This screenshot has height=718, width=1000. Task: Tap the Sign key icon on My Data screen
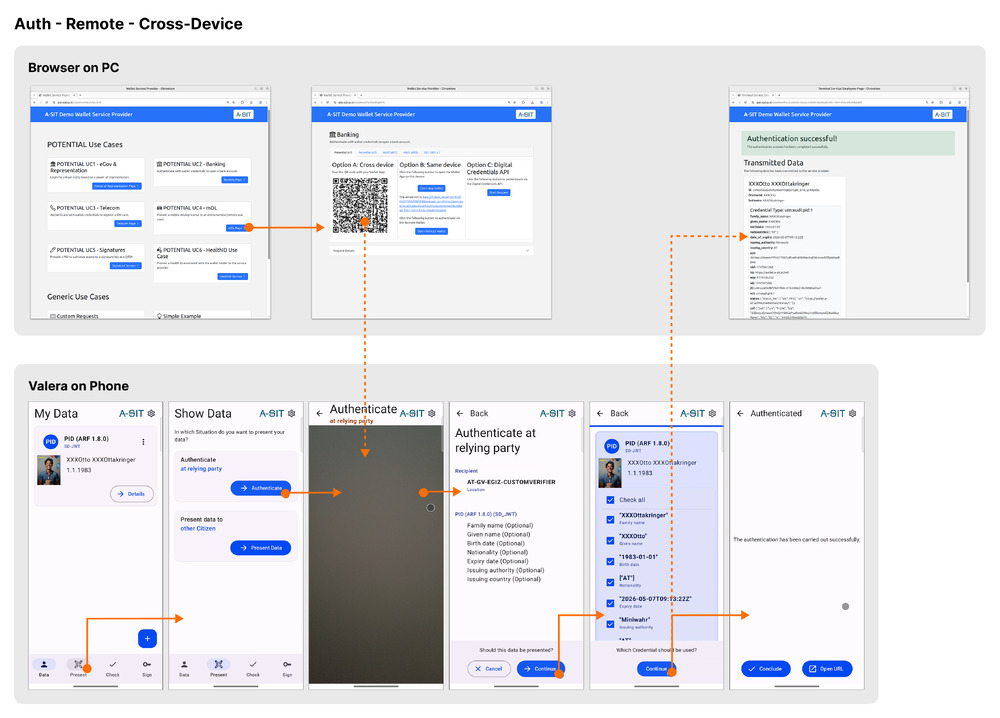tap(147, 665)
